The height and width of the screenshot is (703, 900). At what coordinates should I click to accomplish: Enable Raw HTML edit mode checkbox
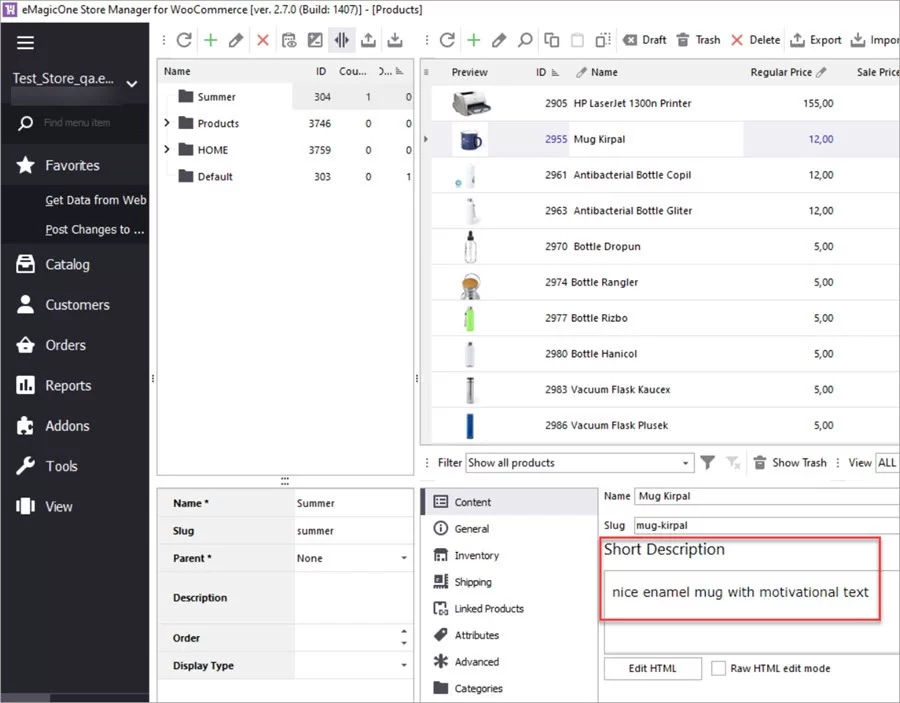717,668
